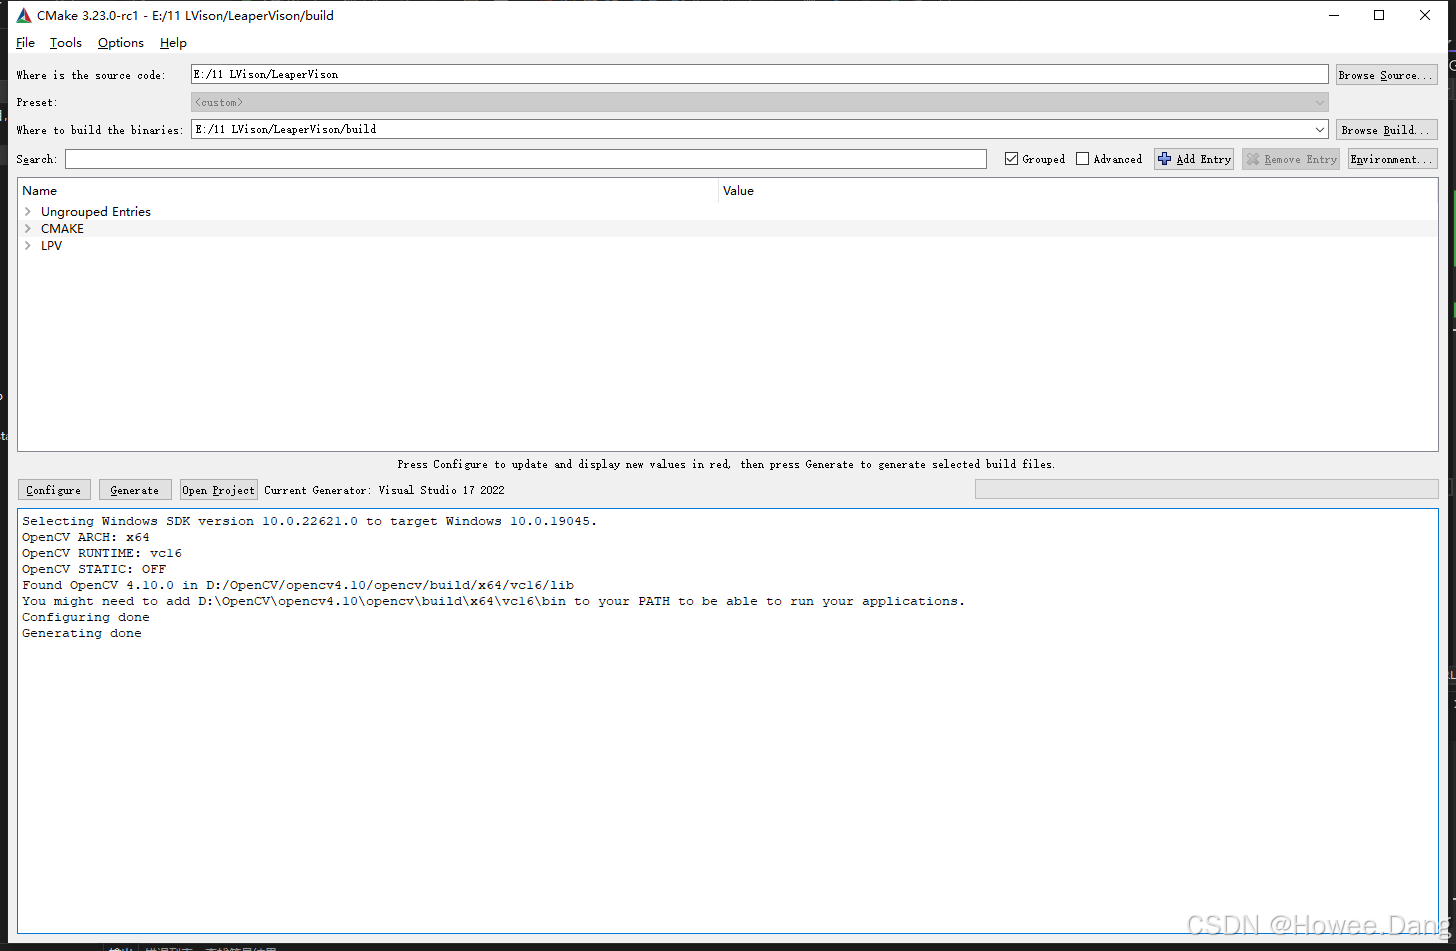Click the 'Generating done' output line
The width and height of the screenshot is (1456, 951).
coord(82,633)
